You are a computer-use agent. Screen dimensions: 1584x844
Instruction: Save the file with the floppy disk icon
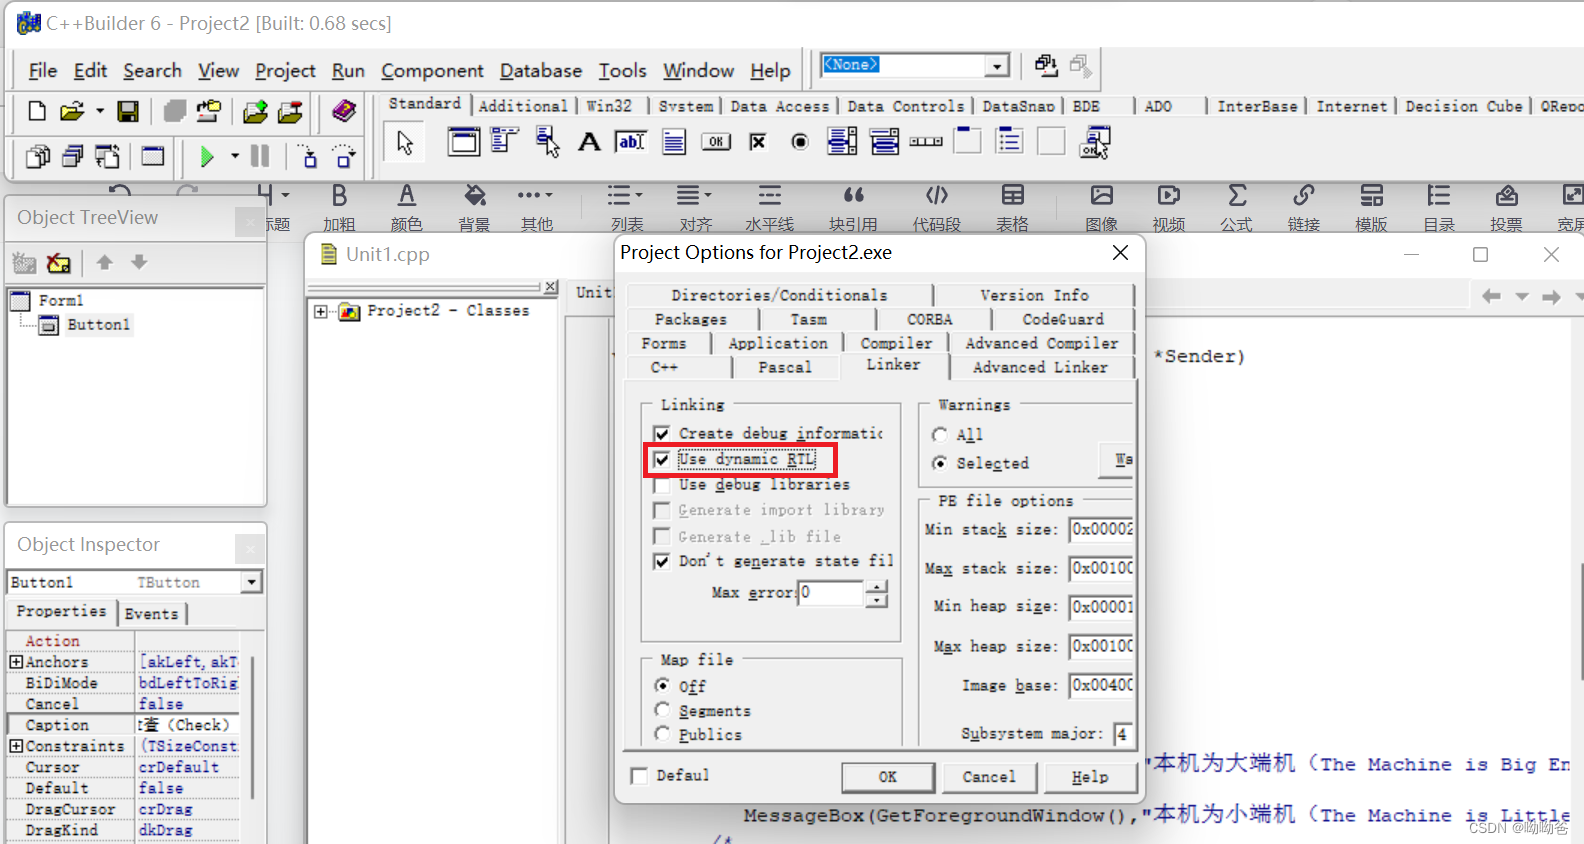pyautogui.click(x=128, y=111)
